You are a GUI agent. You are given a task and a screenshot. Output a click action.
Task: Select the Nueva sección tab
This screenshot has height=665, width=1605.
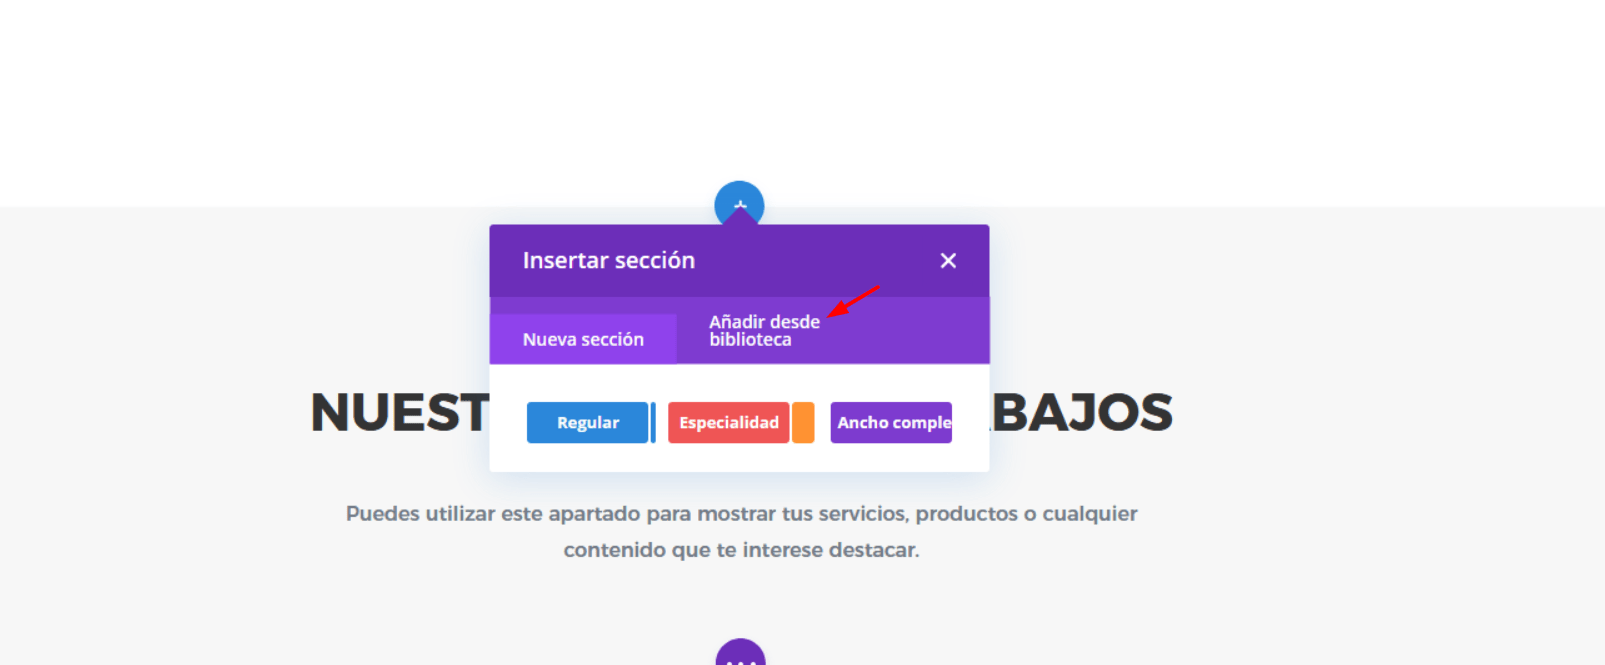[x=583, y=340]
